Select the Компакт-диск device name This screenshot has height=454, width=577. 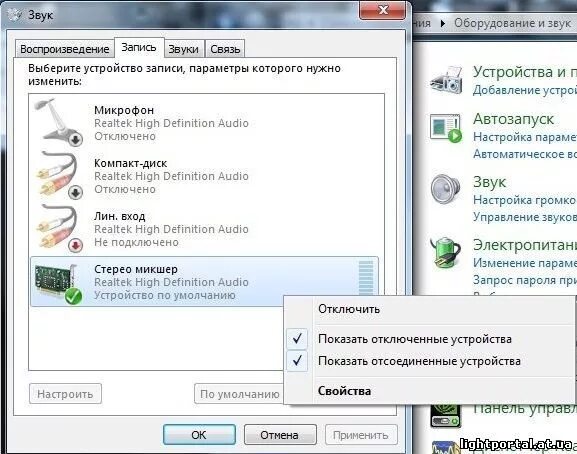click(131, 163)
